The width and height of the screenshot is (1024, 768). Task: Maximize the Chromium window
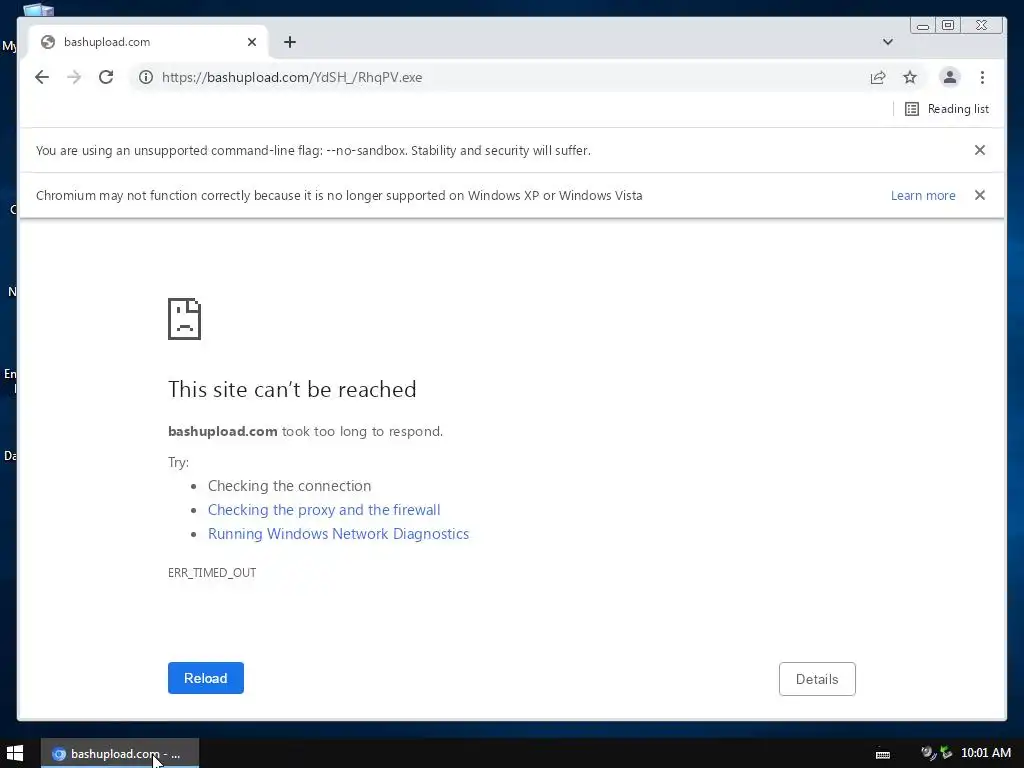pos(948,25)
